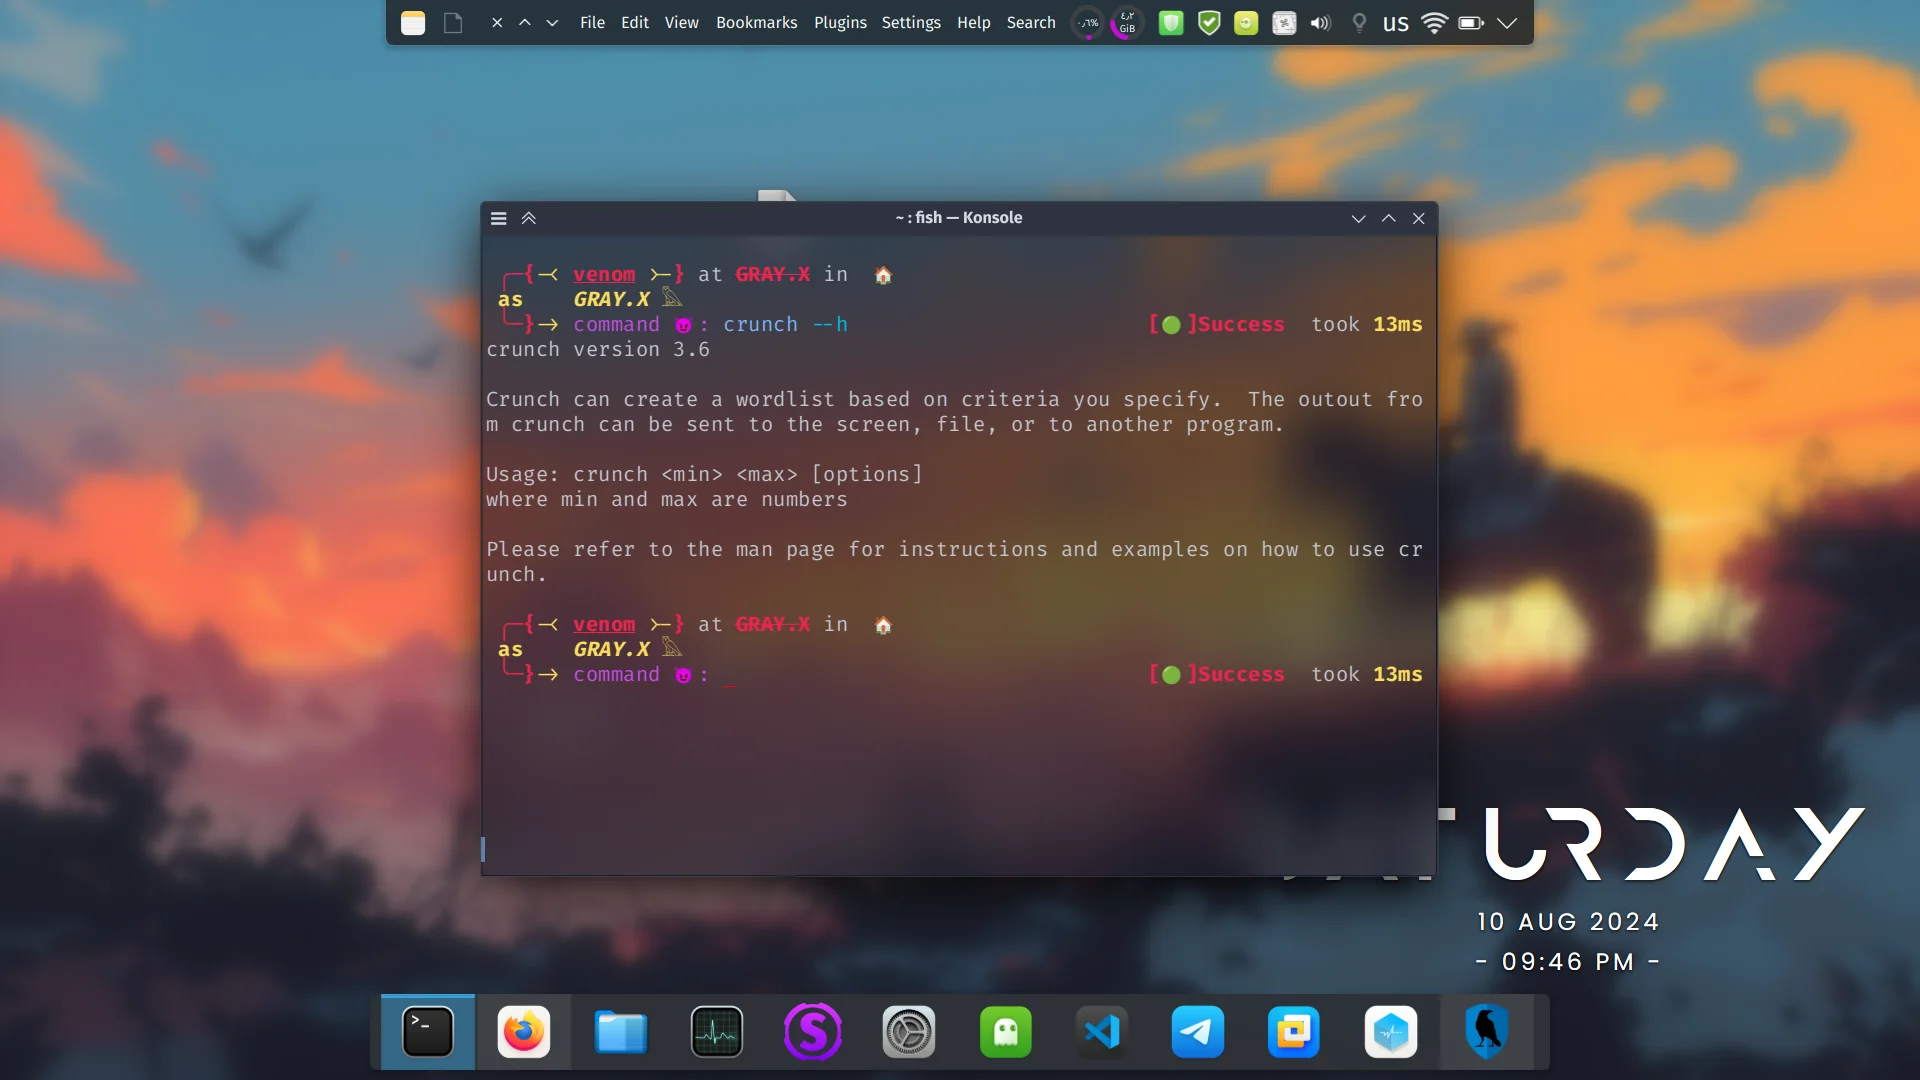Open Konsole hamburger menu in title bar
This screenshot has width=1920, height=1080.
point(499,218)
